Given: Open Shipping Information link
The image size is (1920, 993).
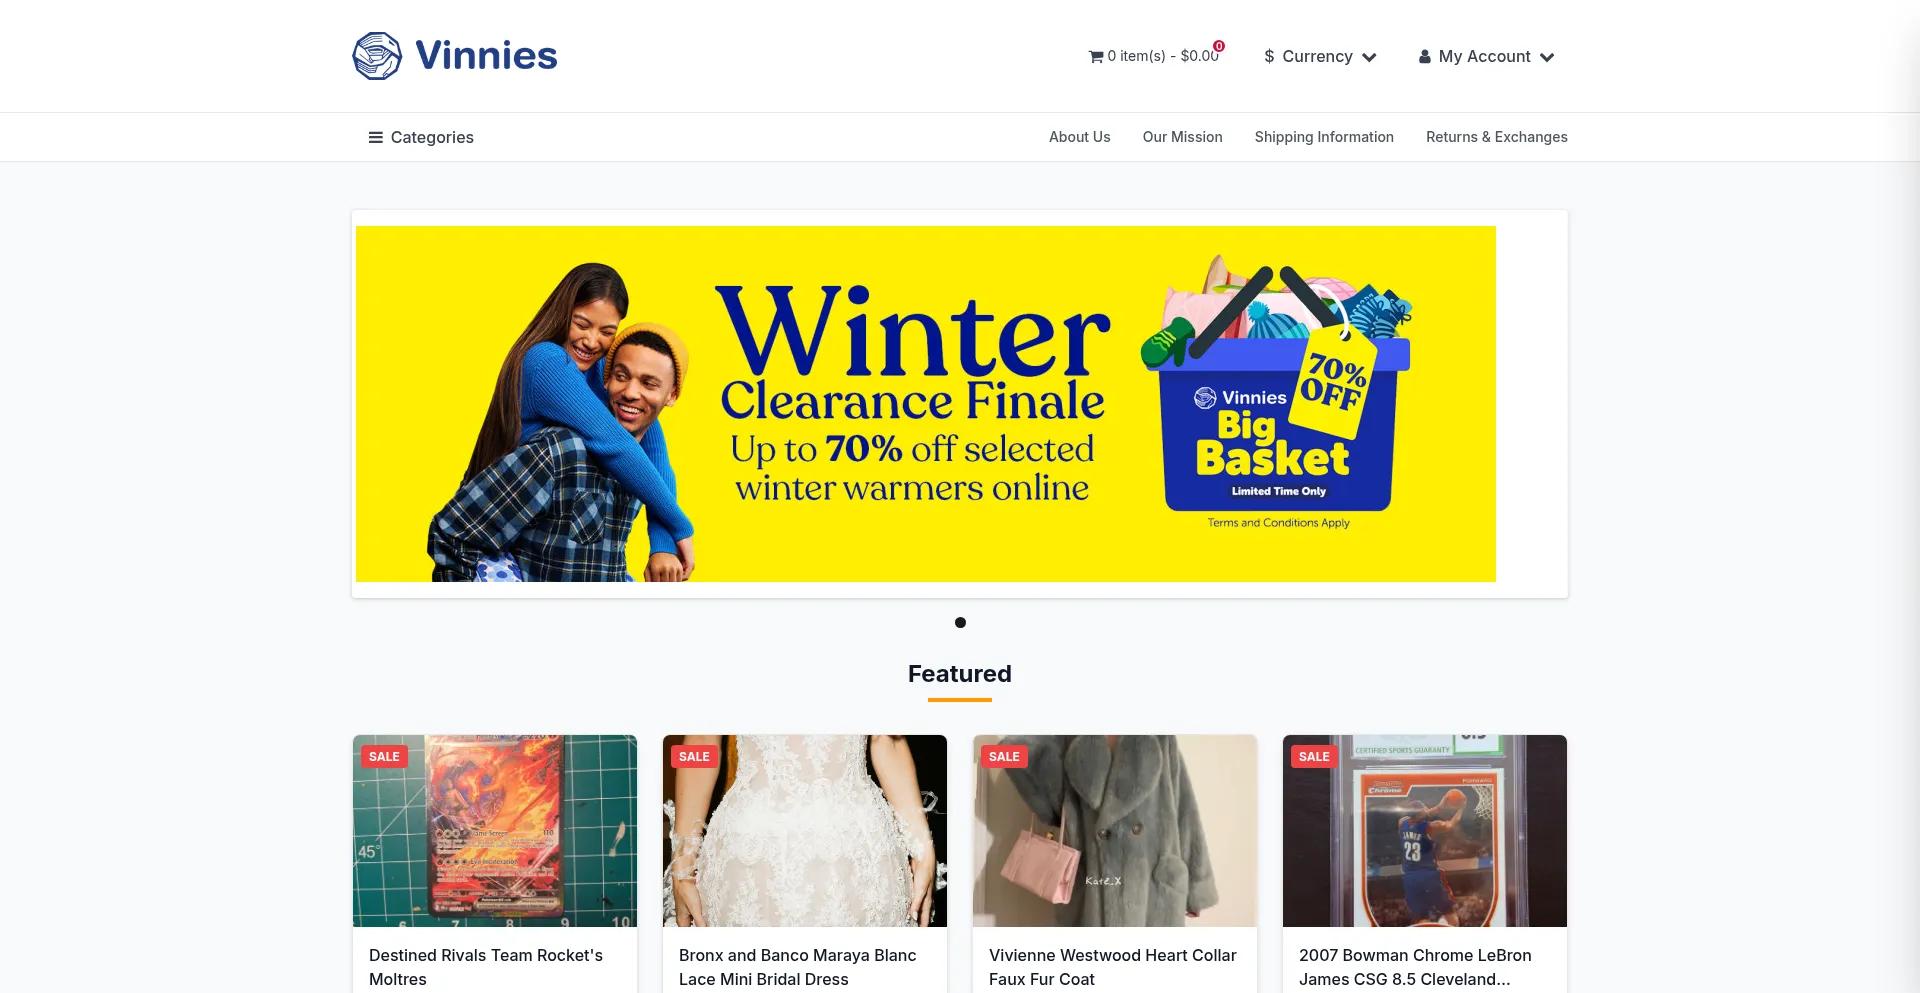Looking at the screenshot, I should click(1324, 137).
